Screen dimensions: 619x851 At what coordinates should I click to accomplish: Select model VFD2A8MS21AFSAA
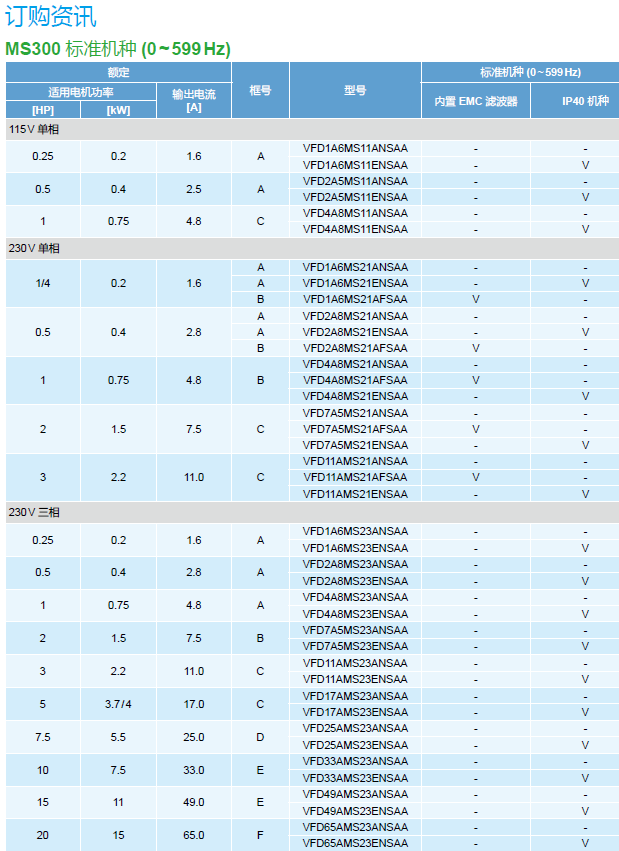click(x=355, y=348)
